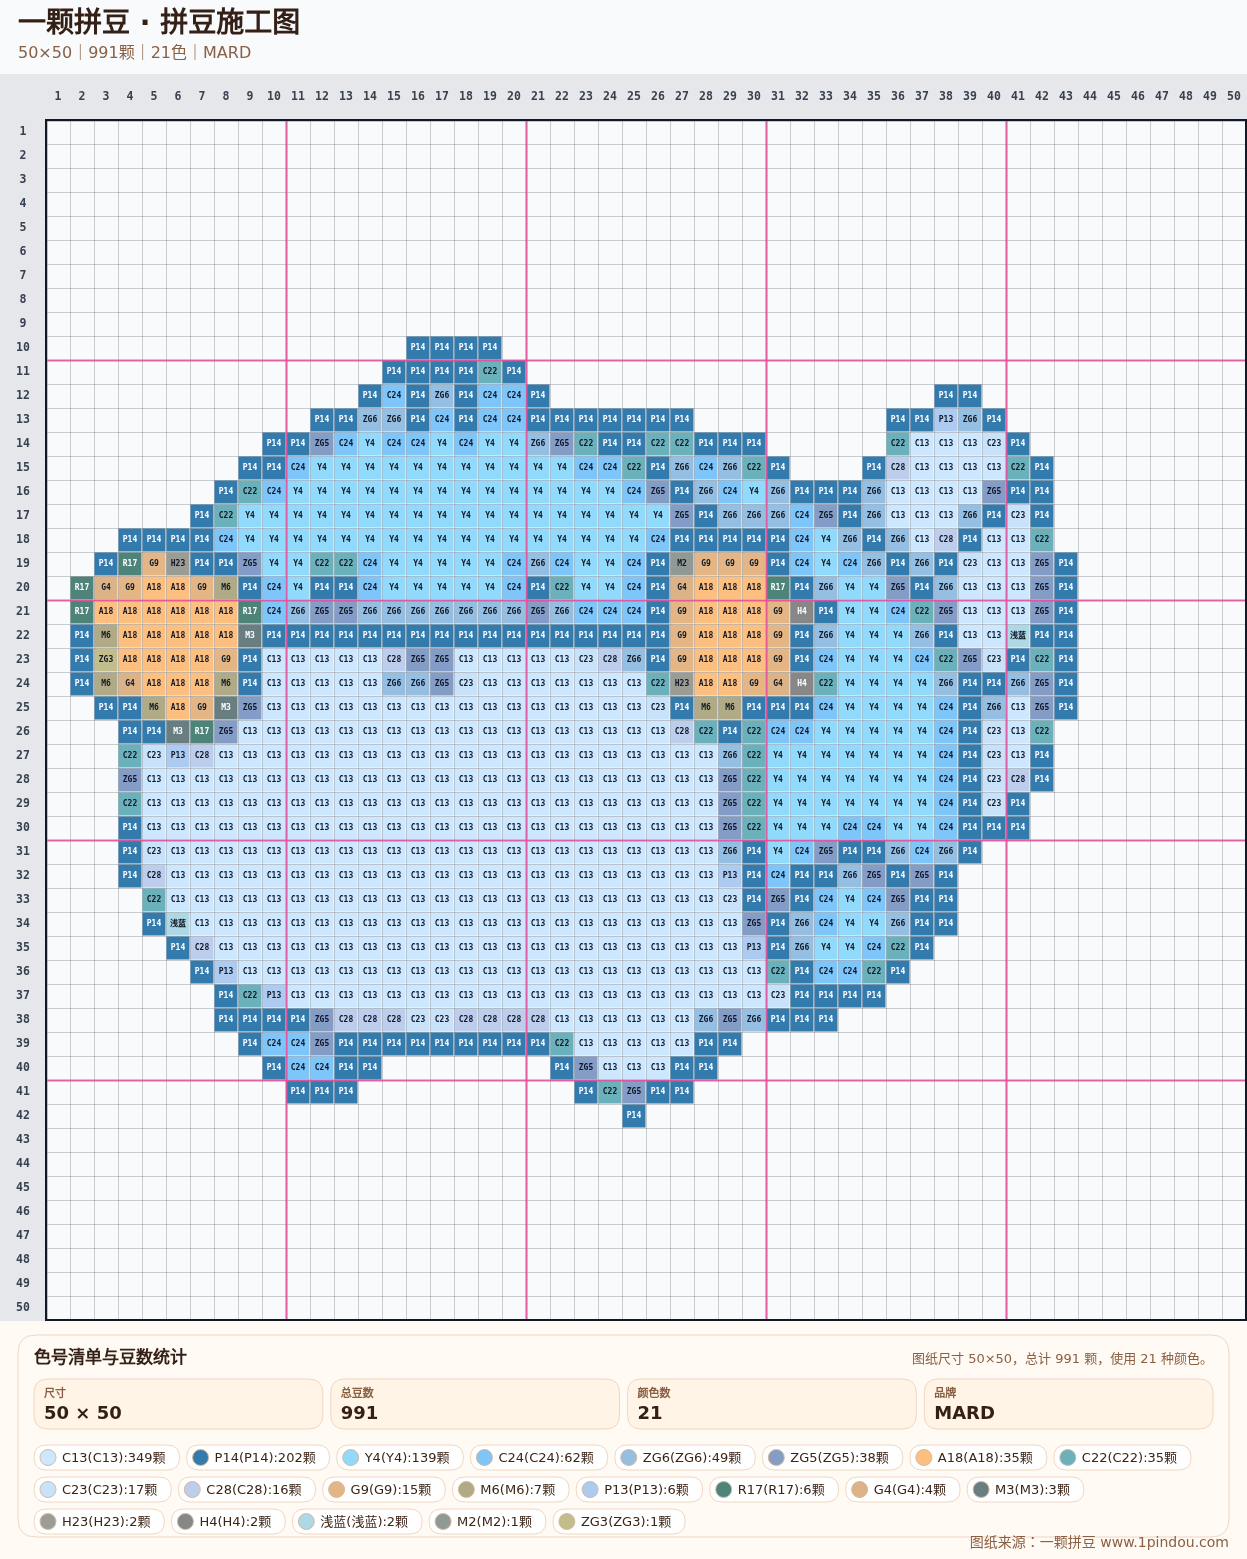Viewport: 1247px width, 1559px height.
Task: Select the M3(M3):3颗 legend chip
Action: [1025, 1489]
